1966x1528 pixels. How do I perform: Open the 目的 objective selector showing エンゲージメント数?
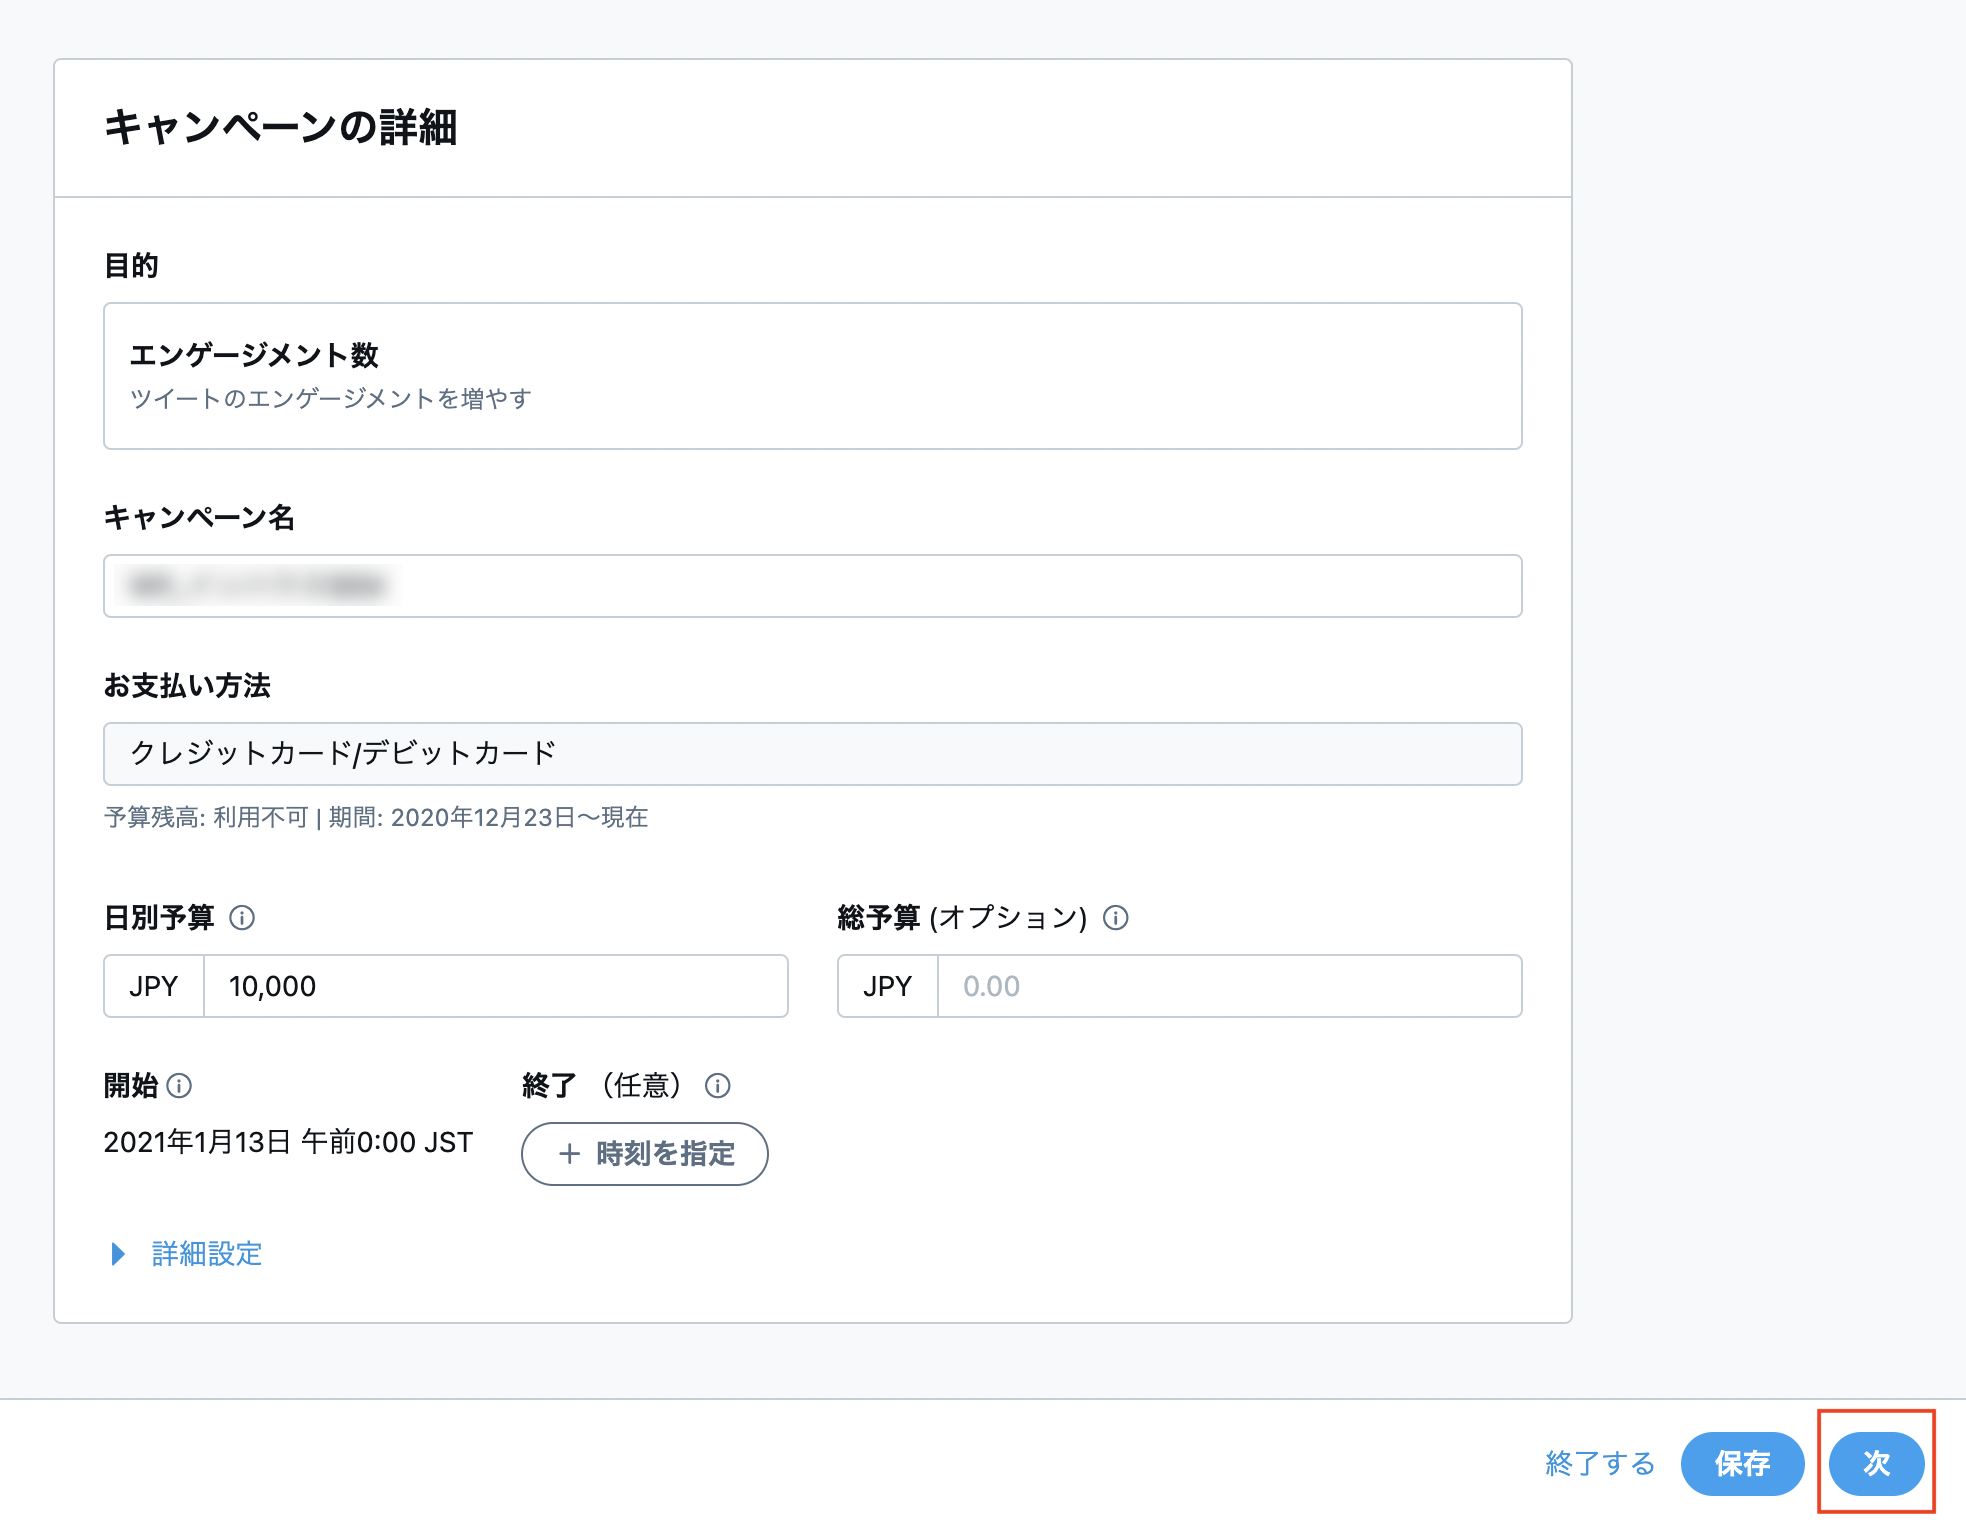point(812,375)
